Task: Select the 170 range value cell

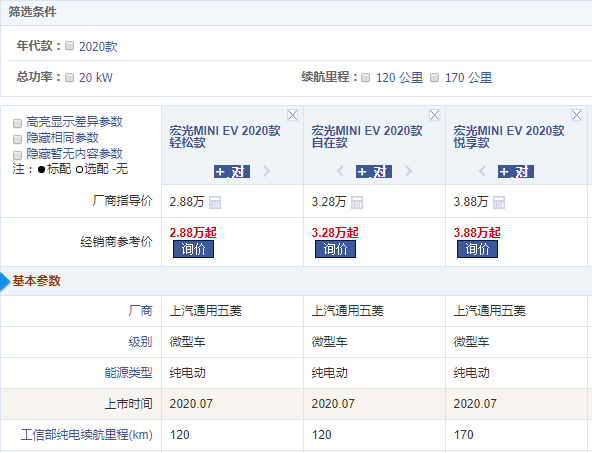Action: click(x=516, y=435)
